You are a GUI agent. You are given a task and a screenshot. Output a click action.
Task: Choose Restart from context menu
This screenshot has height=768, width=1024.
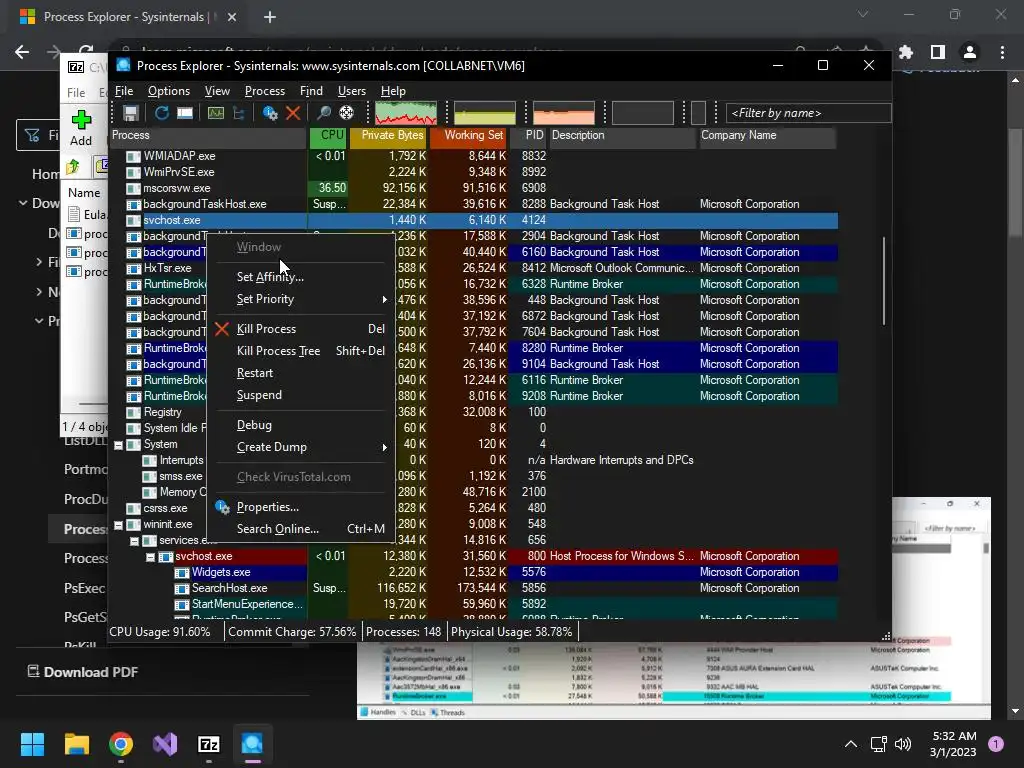point(302,373)
